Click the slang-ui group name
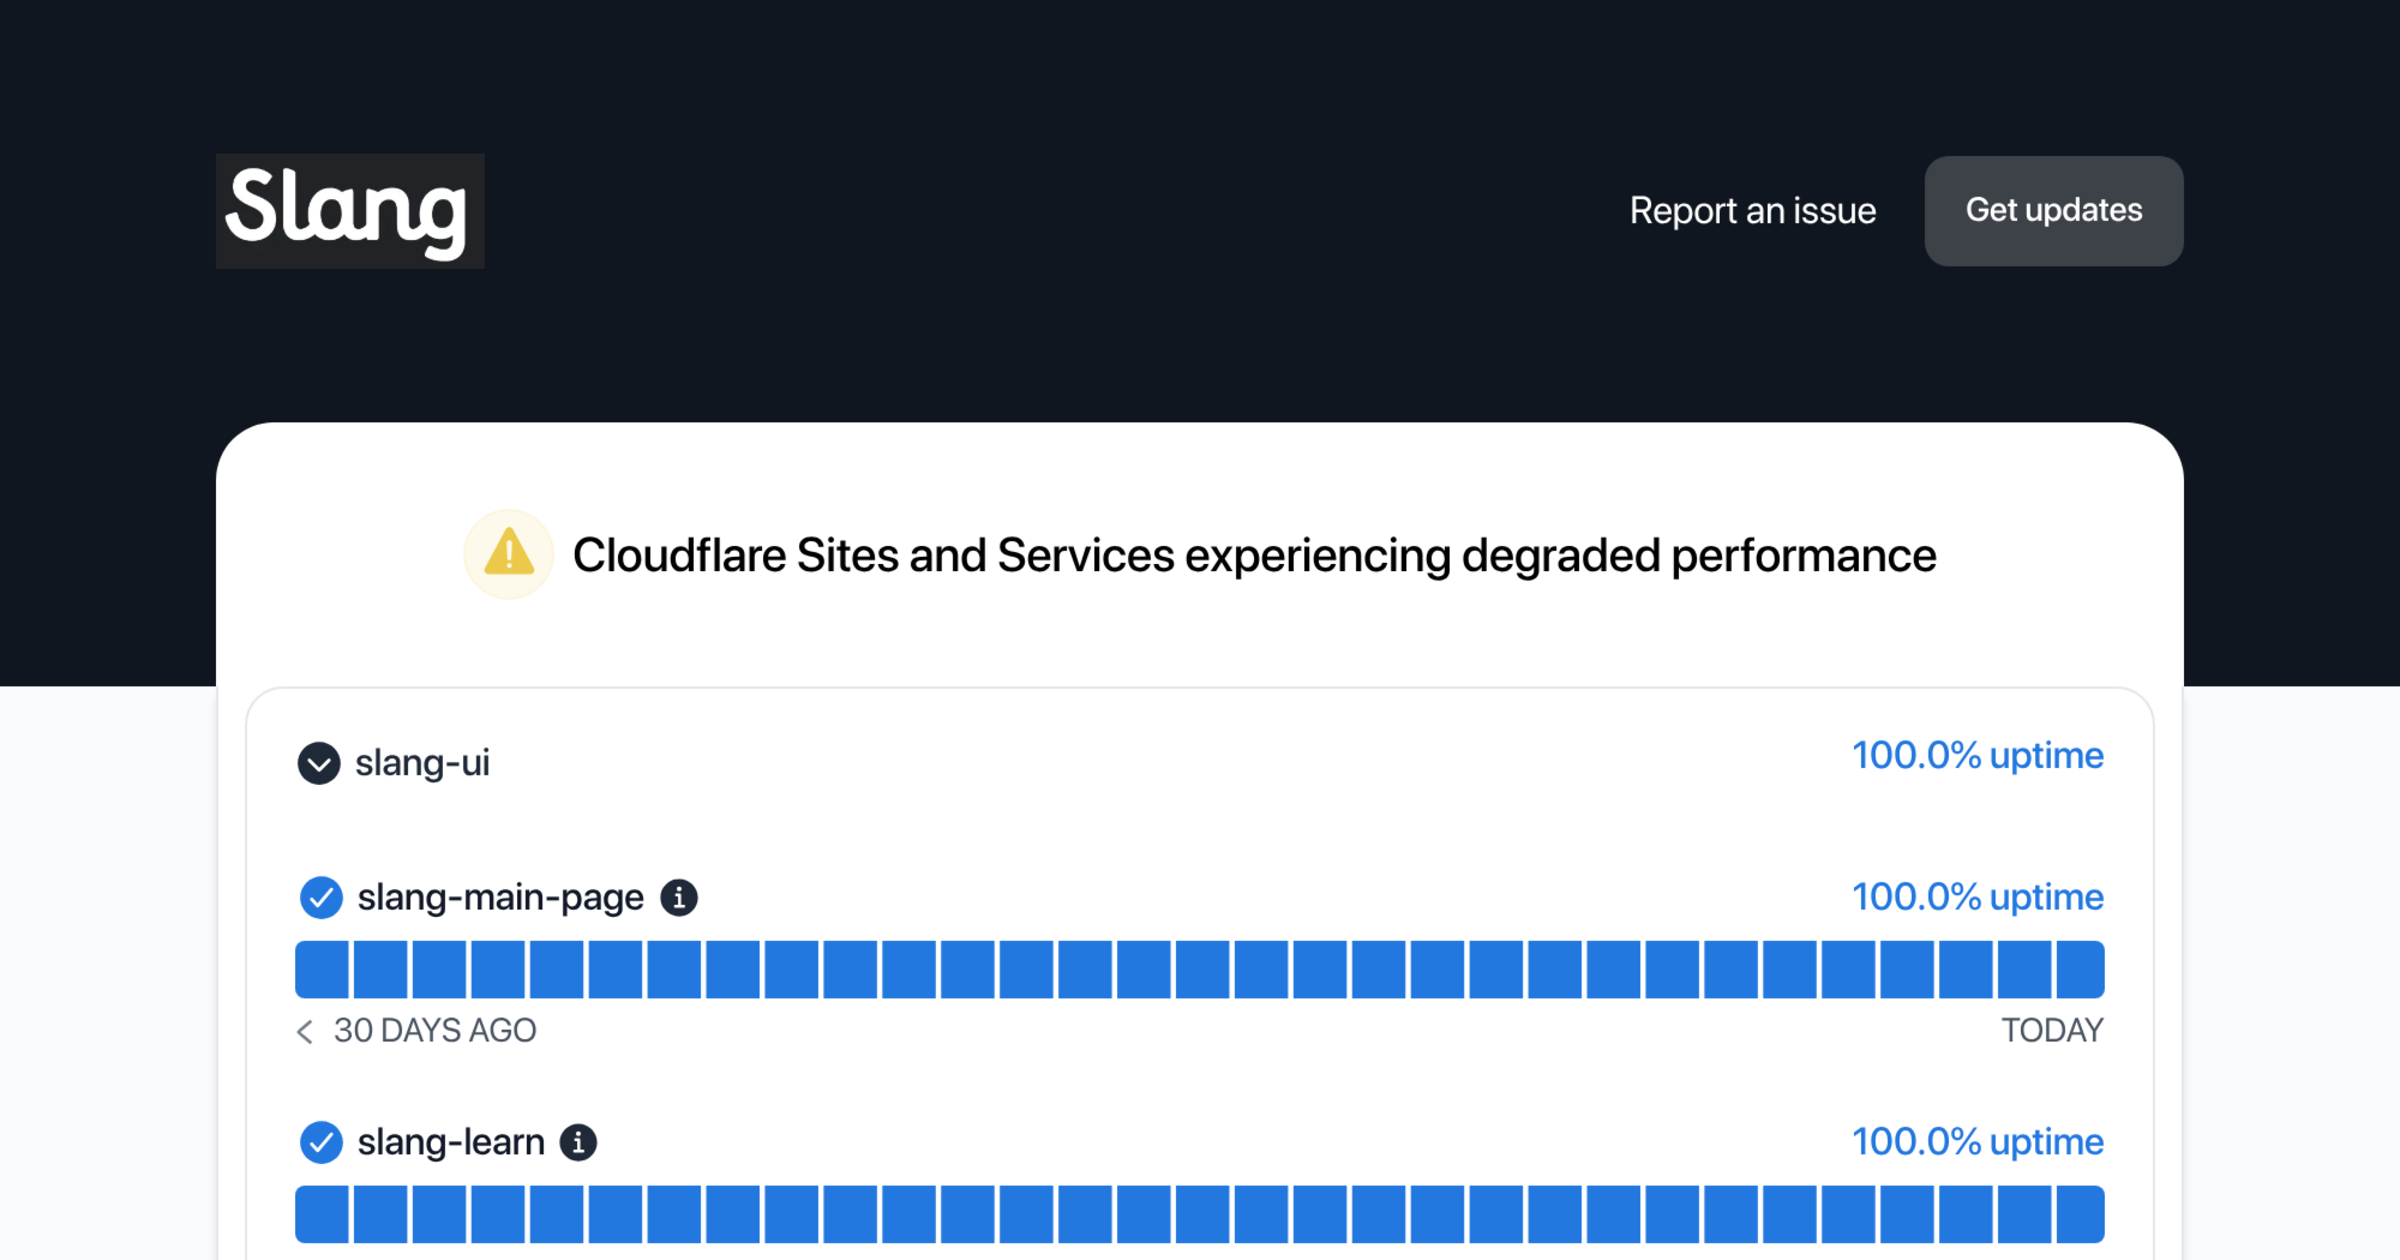 pyautogui.click(x=422, y=763)
